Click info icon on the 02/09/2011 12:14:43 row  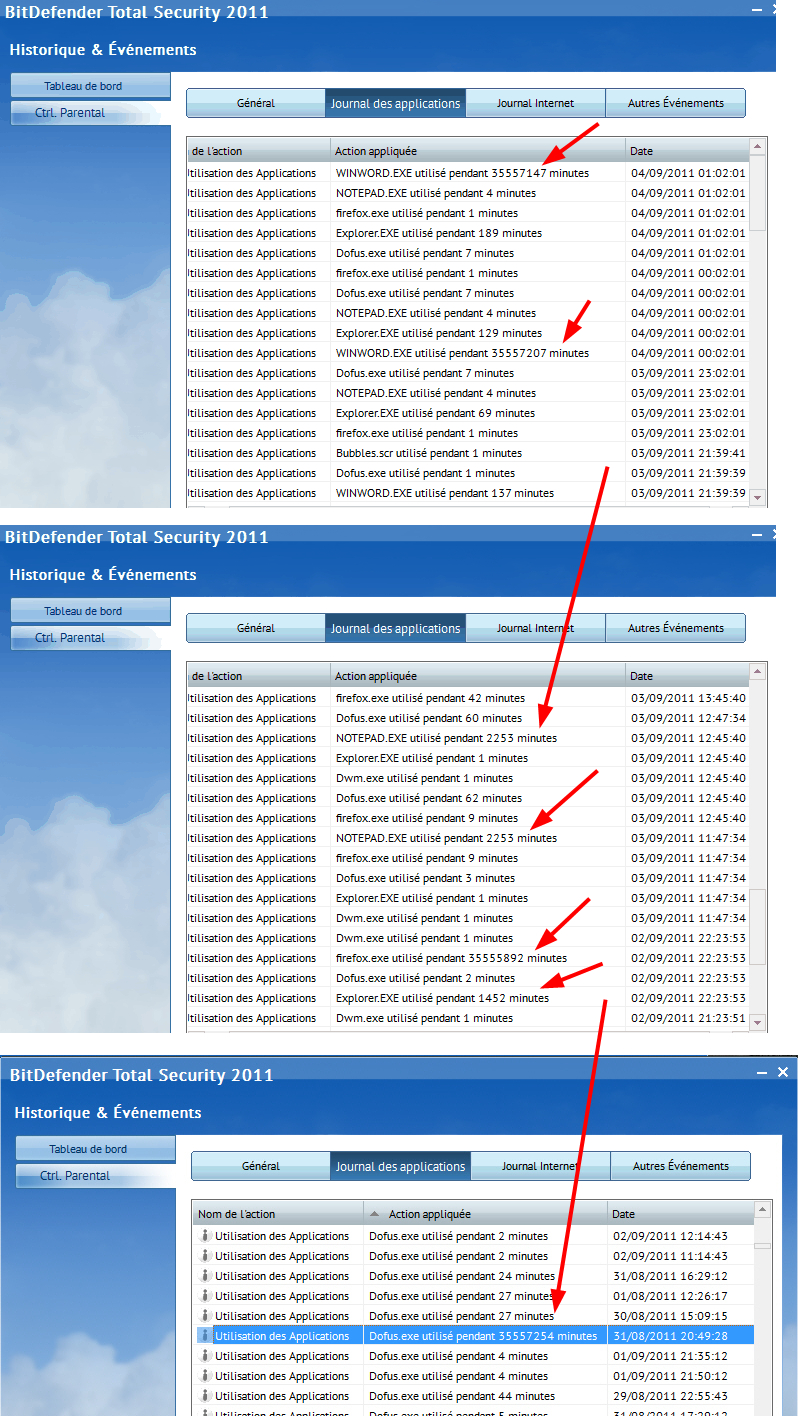pyautogui.click(x=204, y=1236)
